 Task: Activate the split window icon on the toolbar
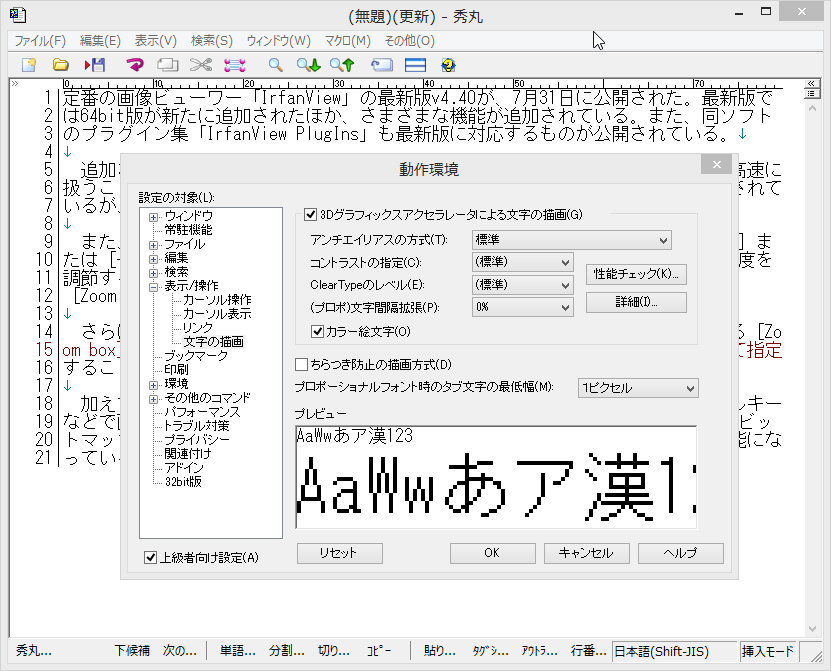[x=414, y=64]
